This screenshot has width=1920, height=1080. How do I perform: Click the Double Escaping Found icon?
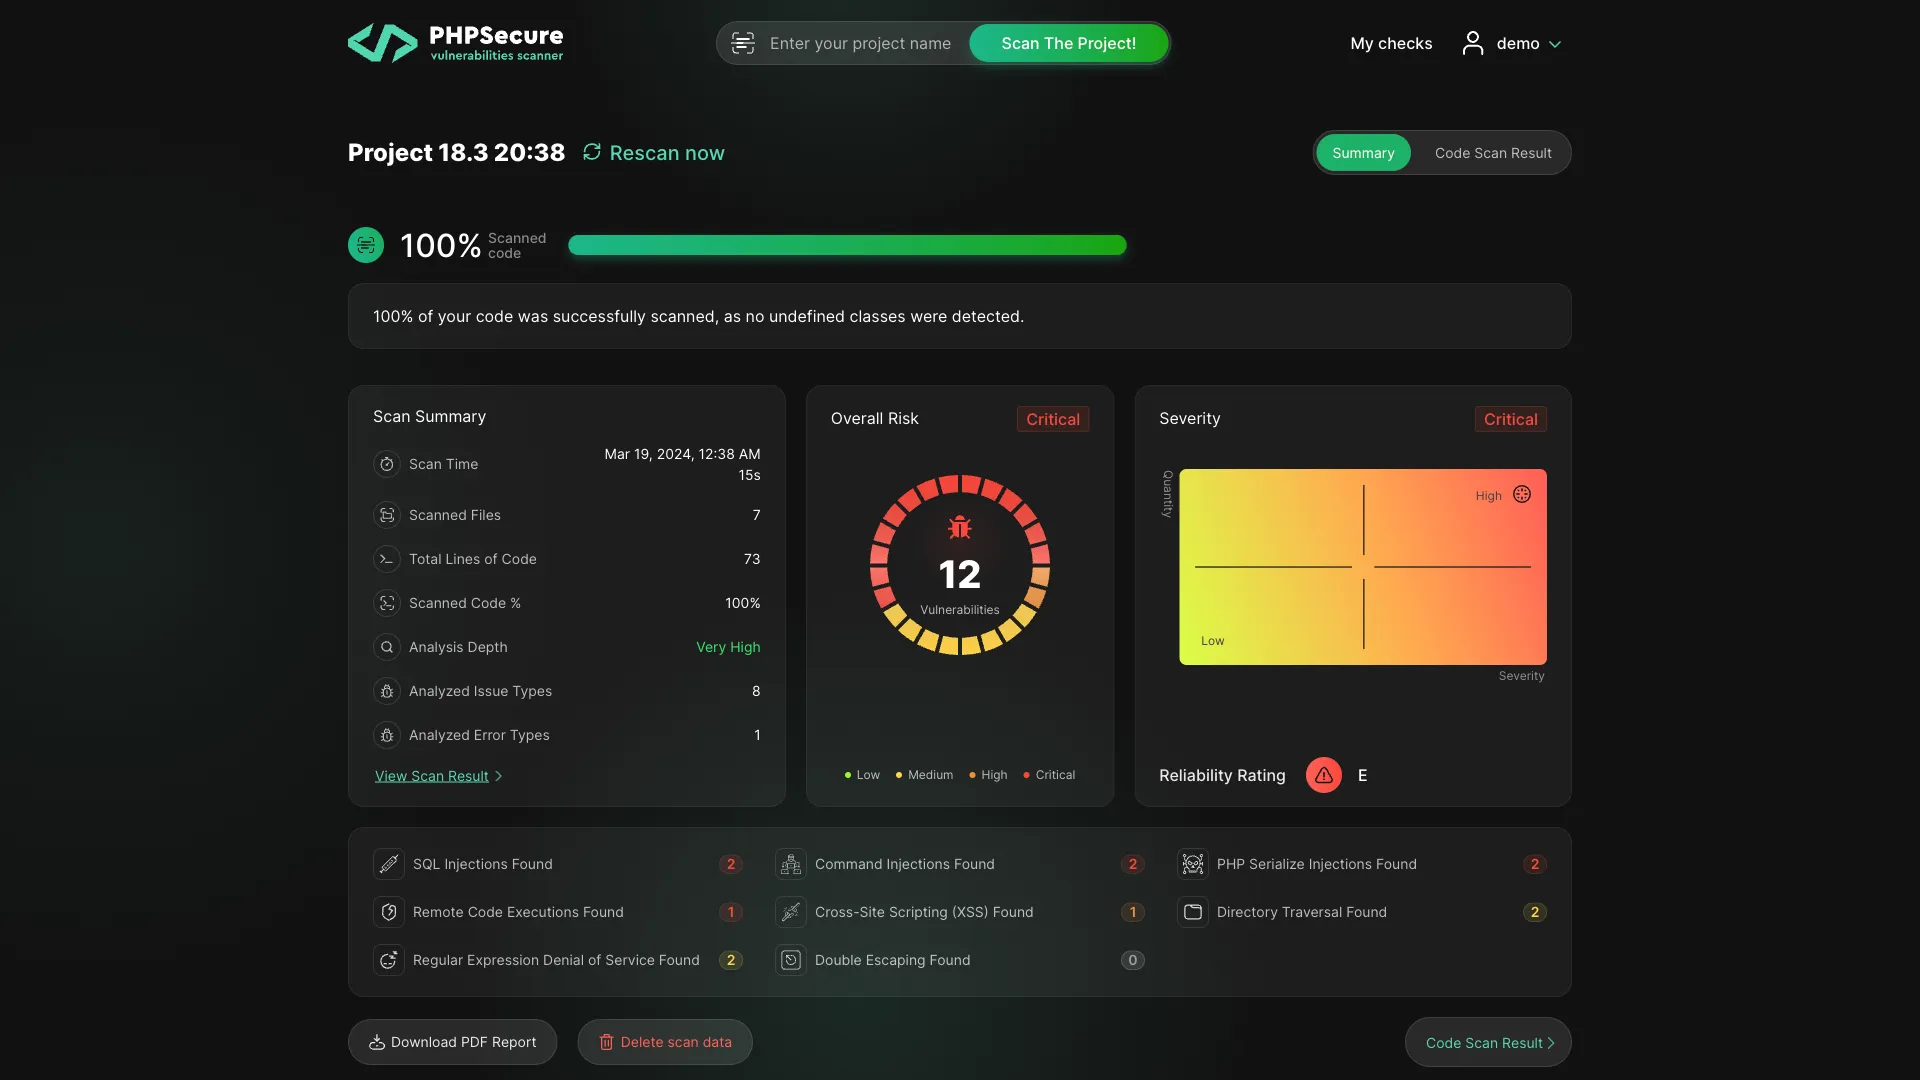pyautogui.click(x=789, y=960)
